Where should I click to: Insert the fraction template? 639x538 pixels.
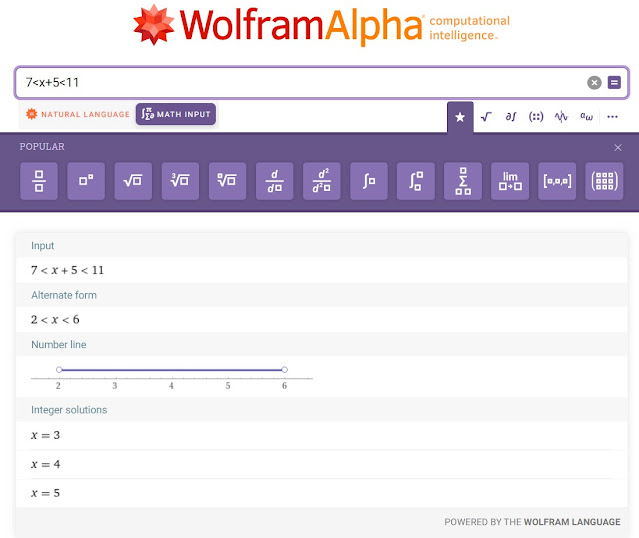click(39, 181)
